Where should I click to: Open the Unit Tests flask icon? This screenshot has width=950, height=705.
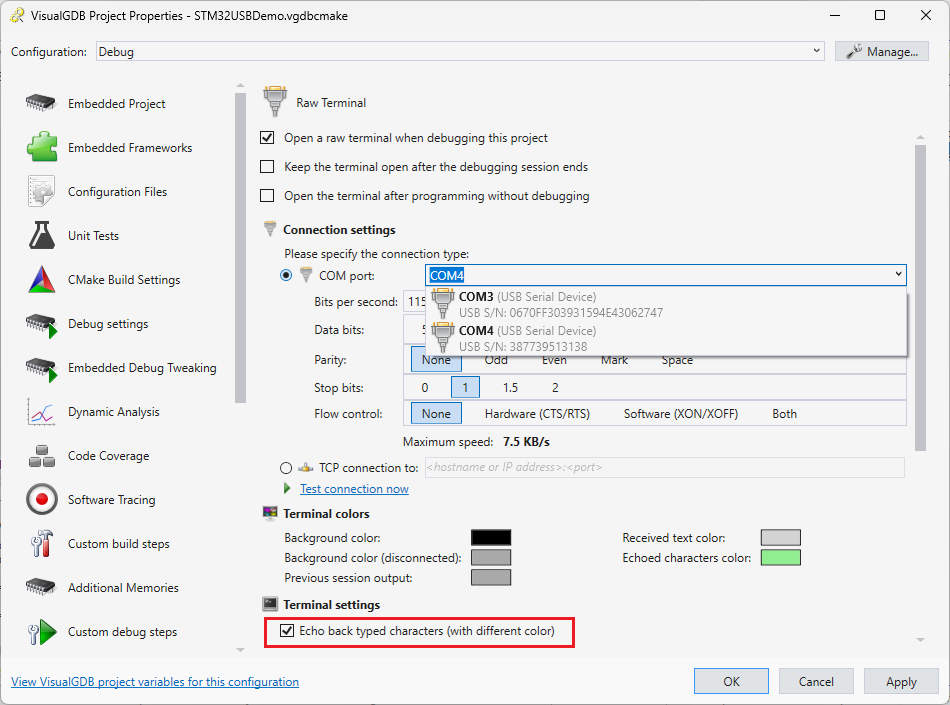pos(41,236)
